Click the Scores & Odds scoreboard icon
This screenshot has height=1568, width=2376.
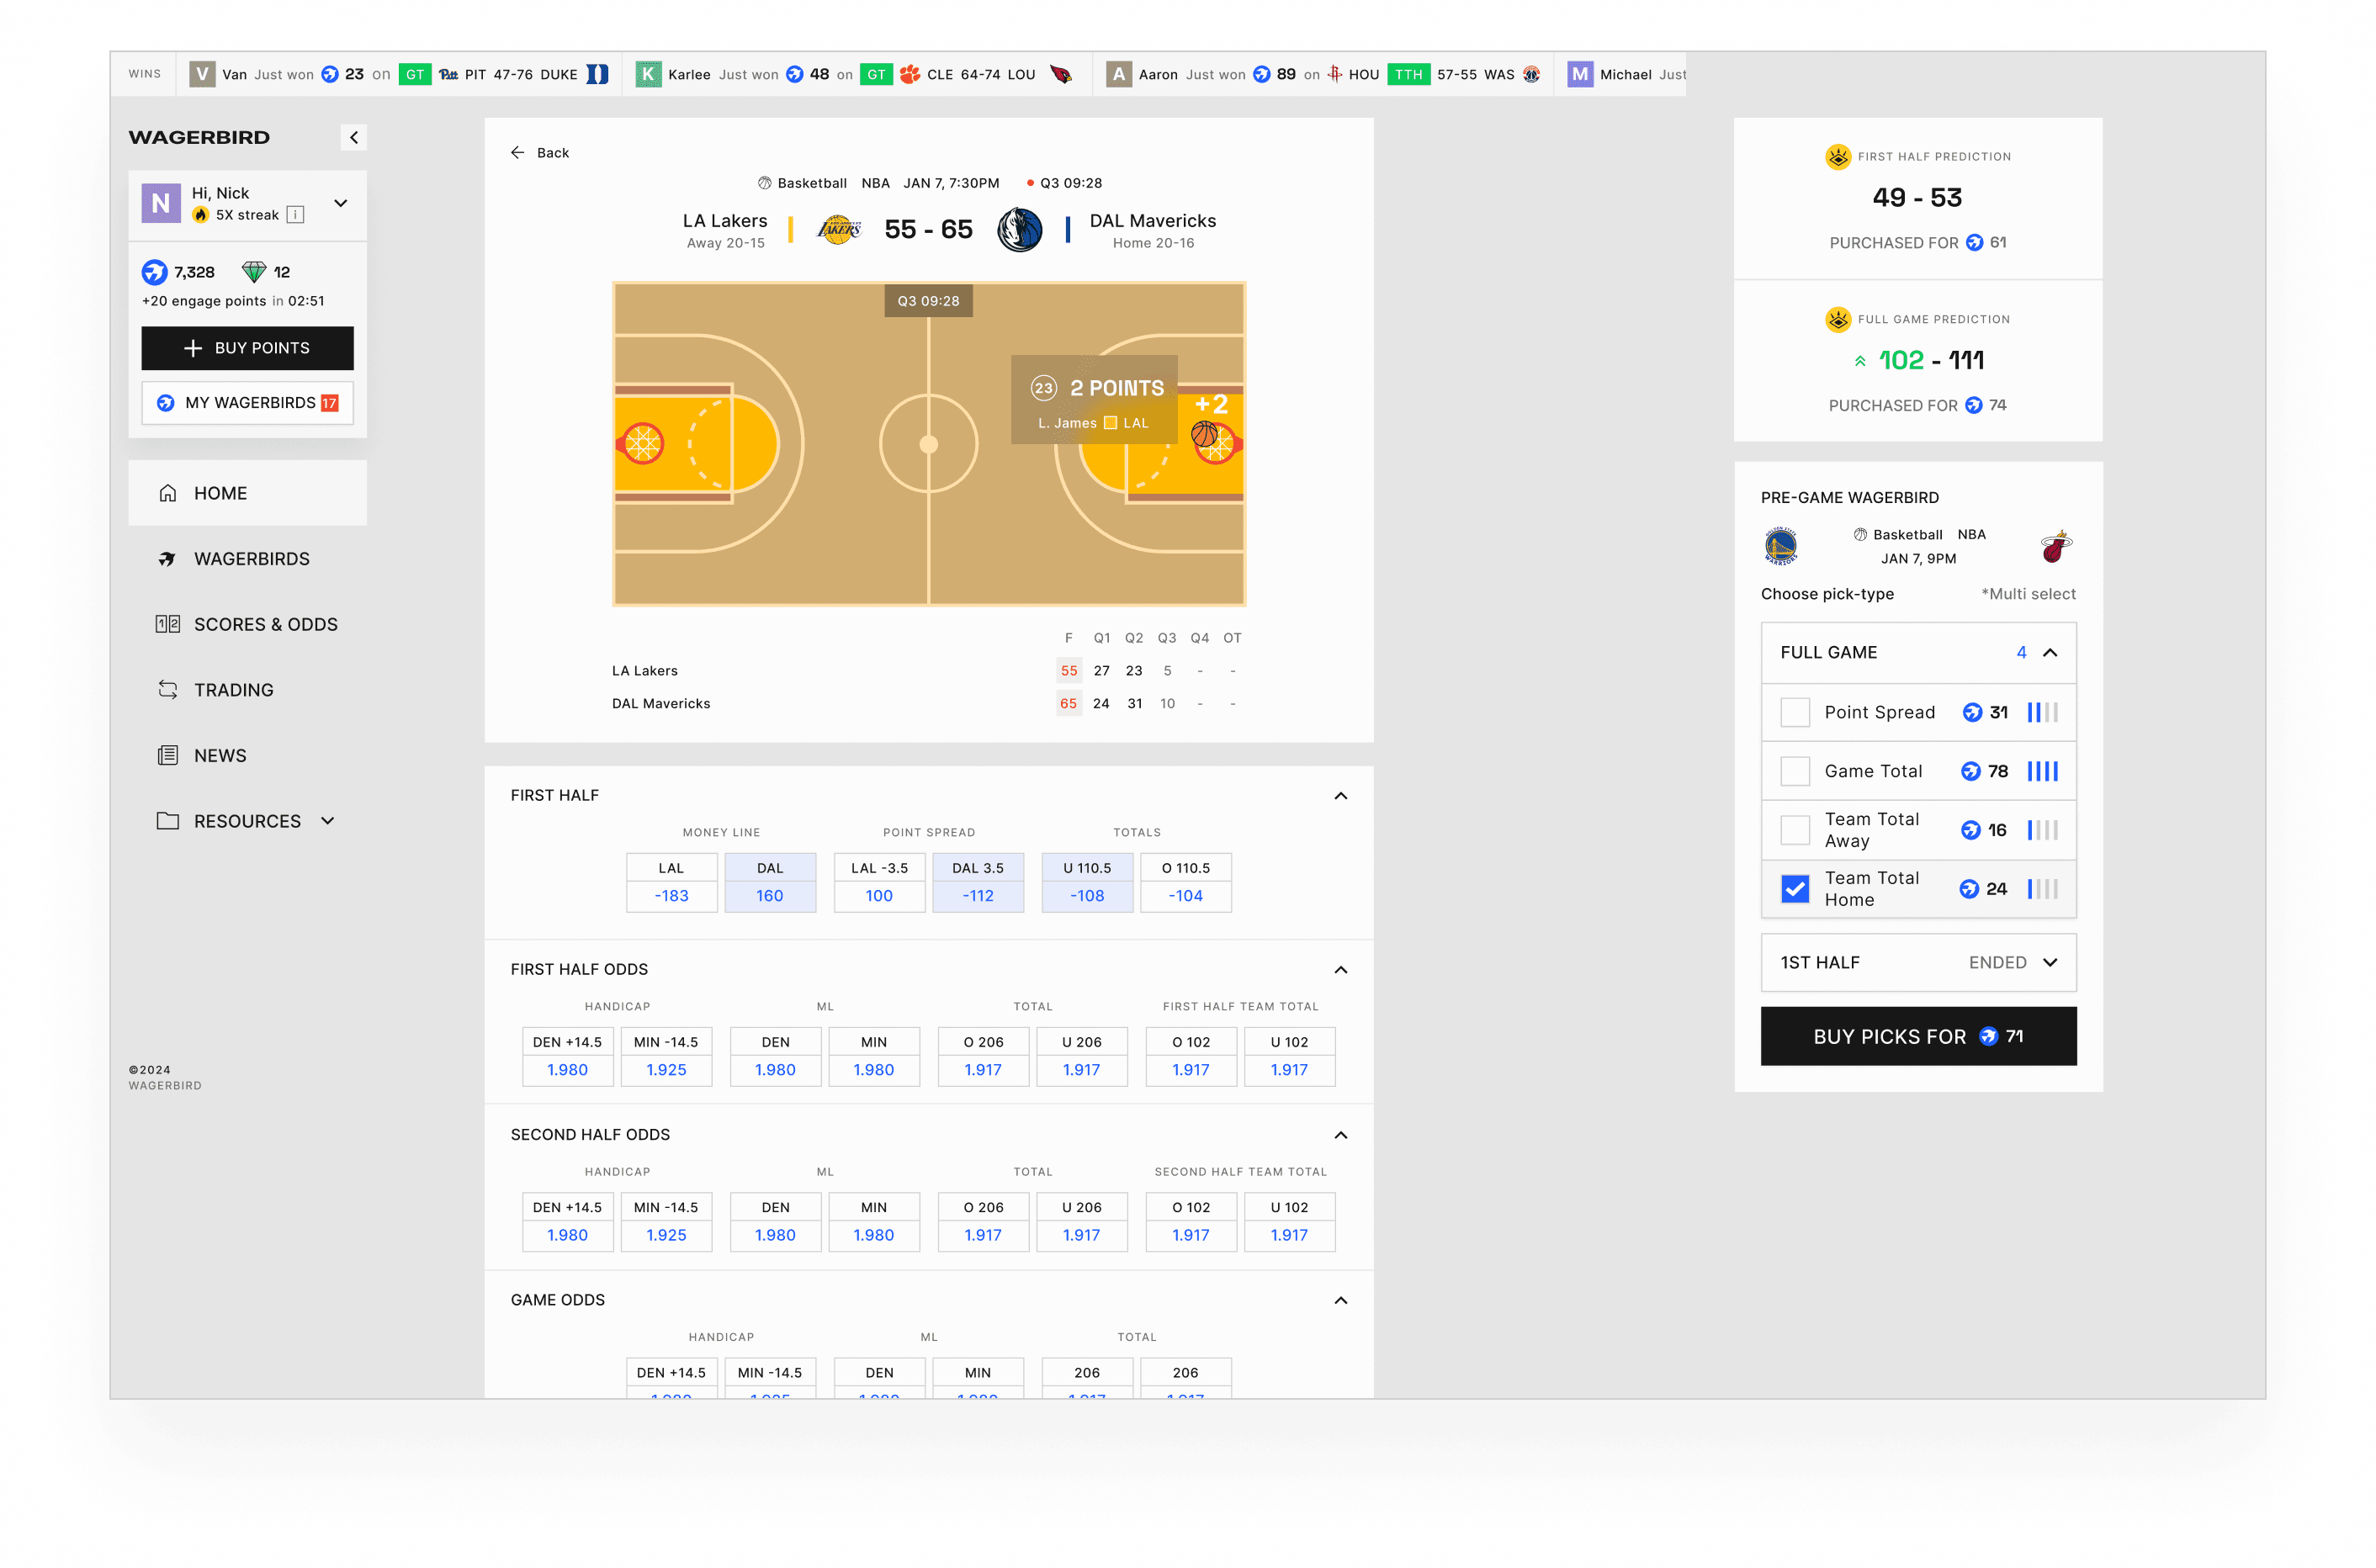coord(168,624)
